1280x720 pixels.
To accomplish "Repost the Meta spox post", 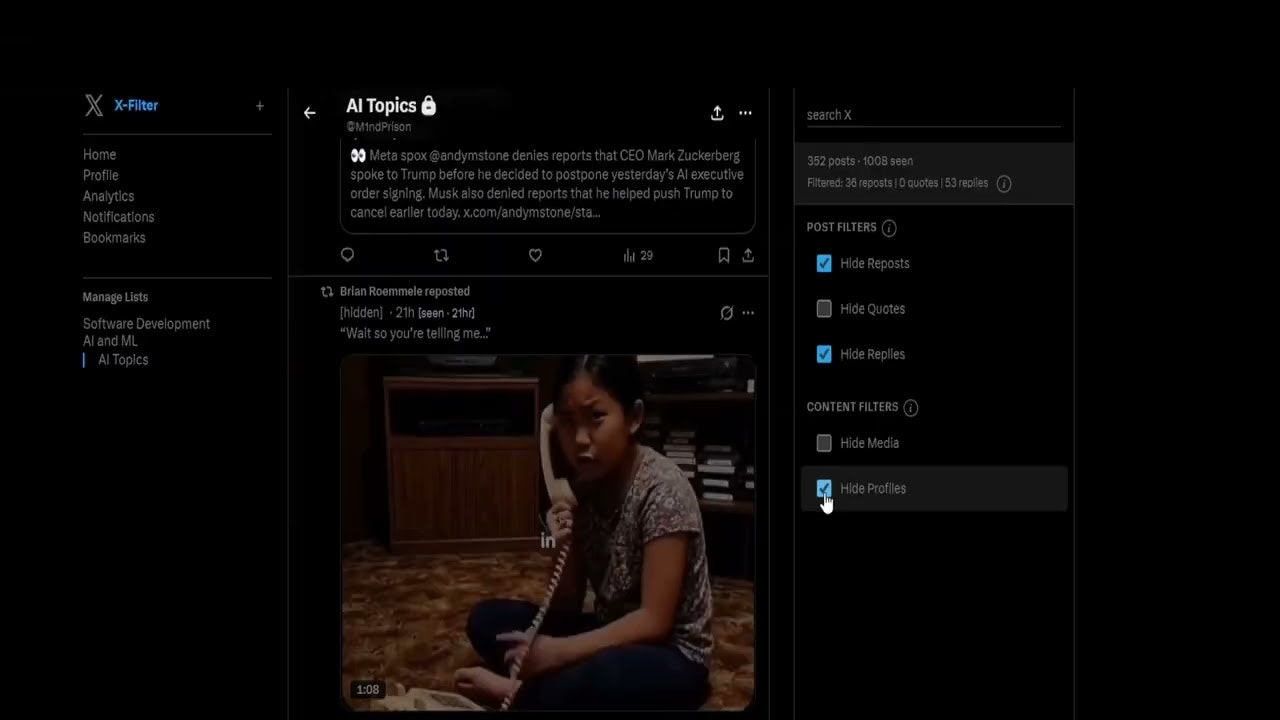I will pyautogui.click(x=441, y=255).
